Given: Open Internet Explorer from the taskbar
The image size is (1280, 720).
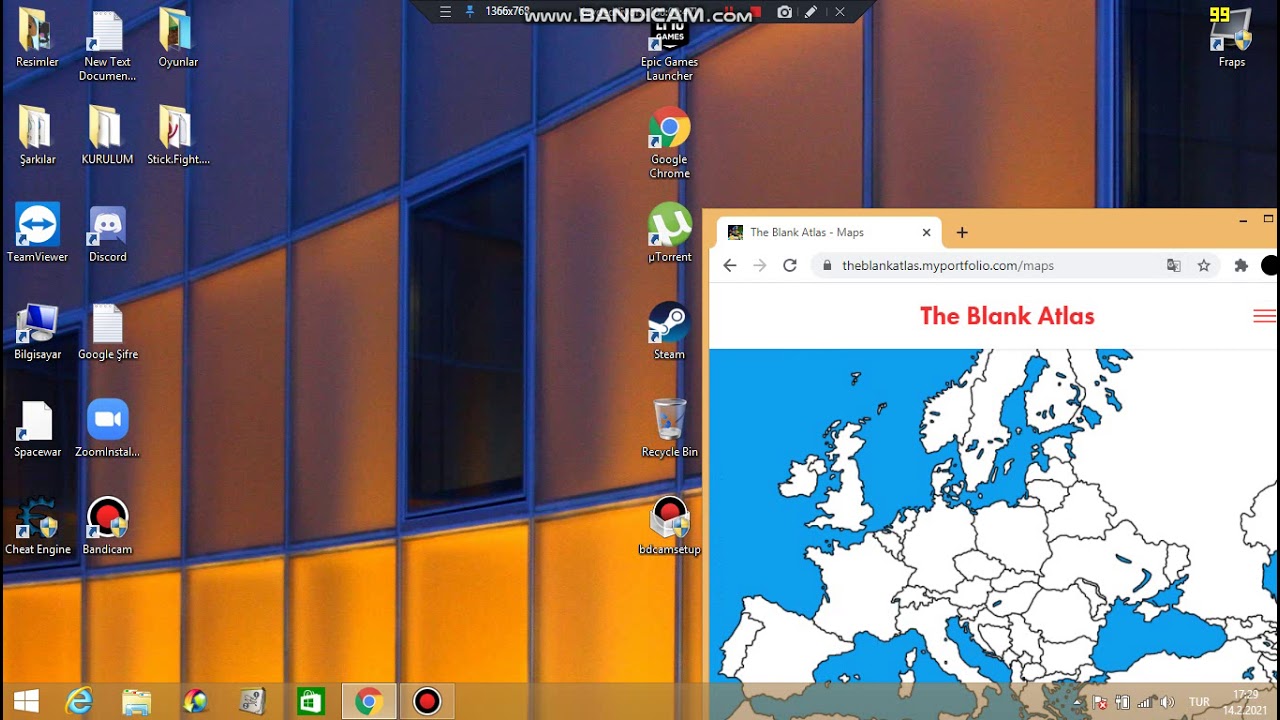Looking at the screenshot, I should coord(79,702).
